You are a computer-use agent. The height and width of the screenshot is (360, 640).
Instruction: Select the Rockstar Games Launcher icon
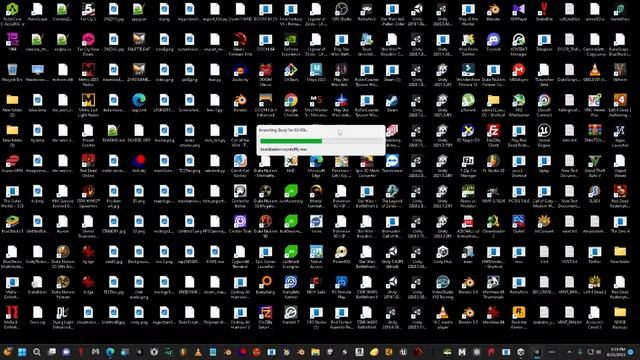pyautogui.click(x=518, y=316)
